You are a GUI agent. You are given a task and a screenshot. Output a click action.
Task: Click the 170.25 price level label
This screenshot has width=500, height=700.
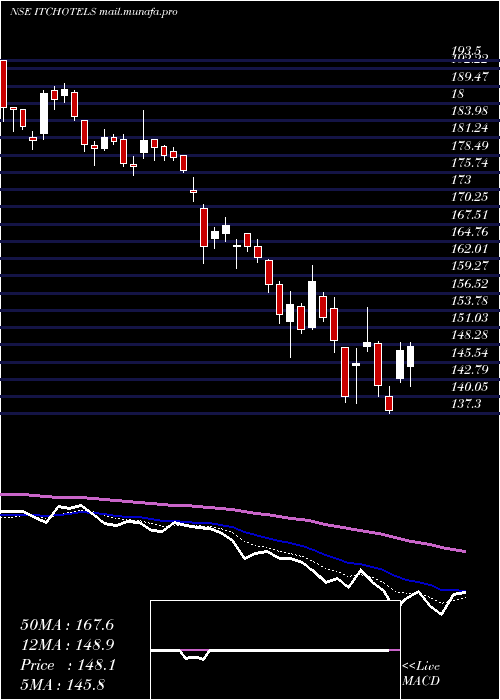point(470,197)
